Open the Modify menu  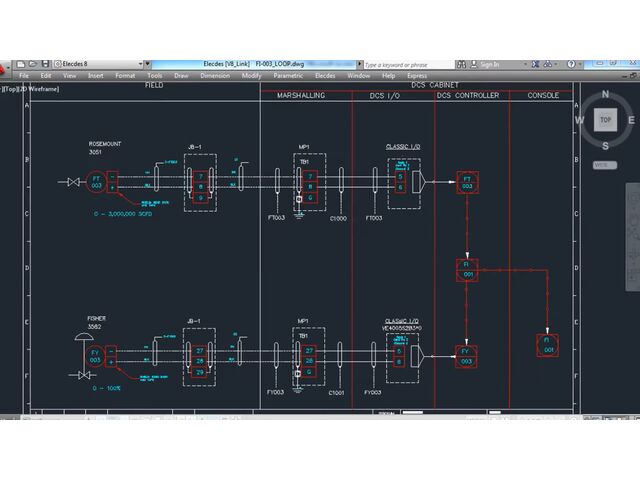tap(251, 76)
